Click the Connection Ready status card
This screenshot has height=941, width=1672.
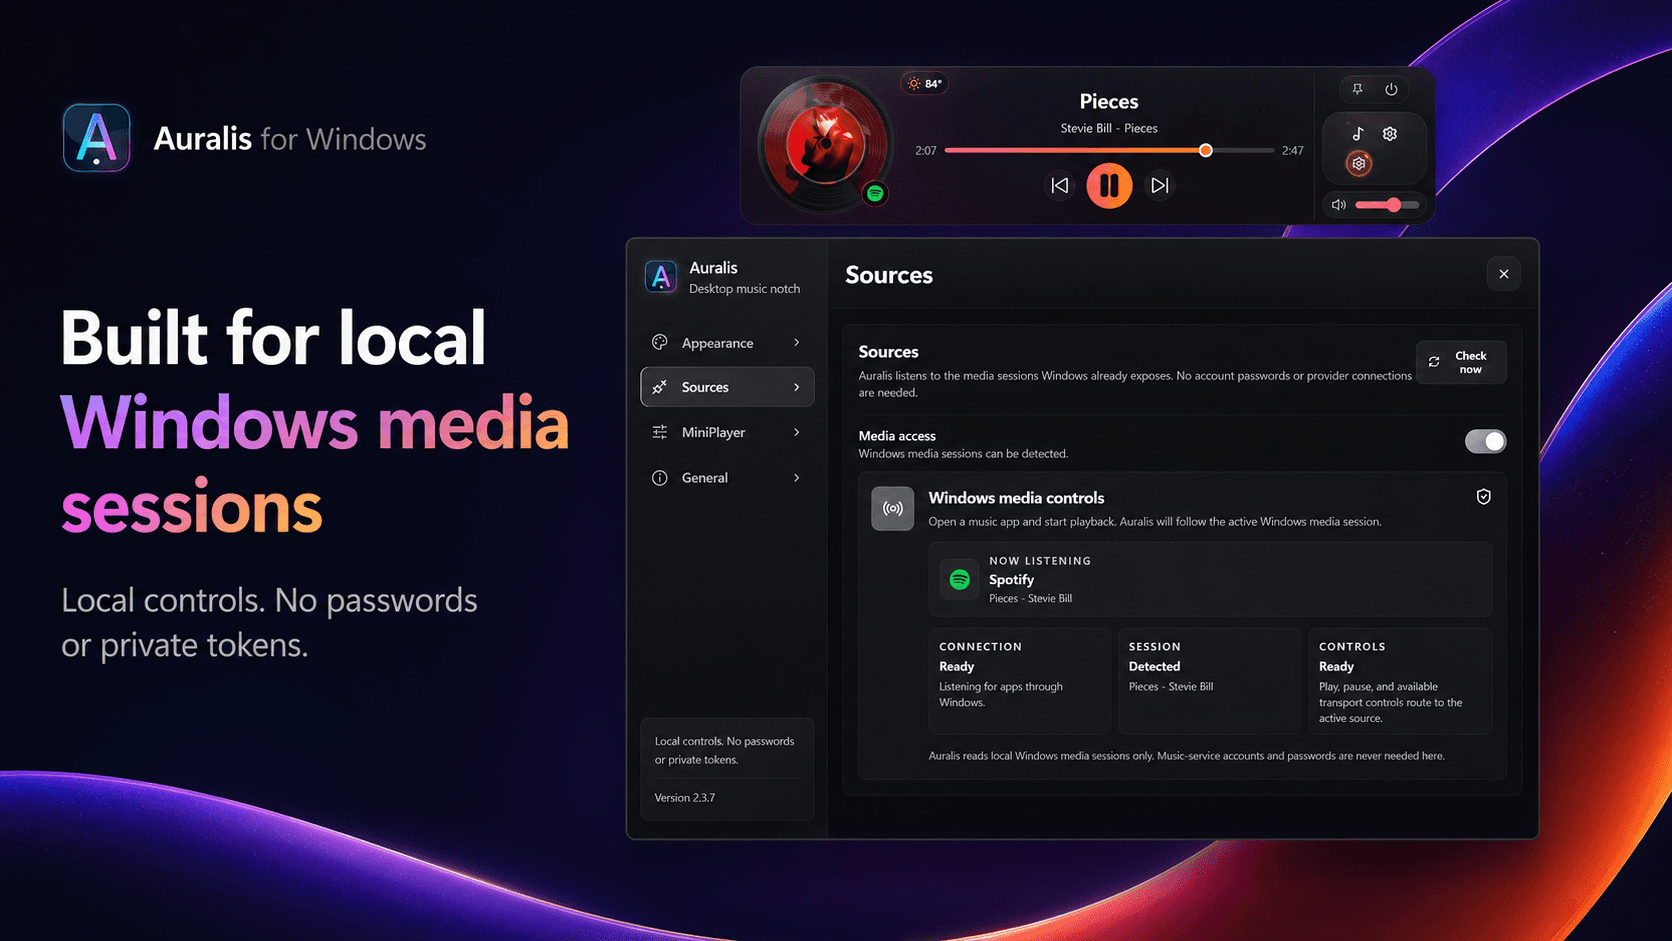click(1019, 681)
